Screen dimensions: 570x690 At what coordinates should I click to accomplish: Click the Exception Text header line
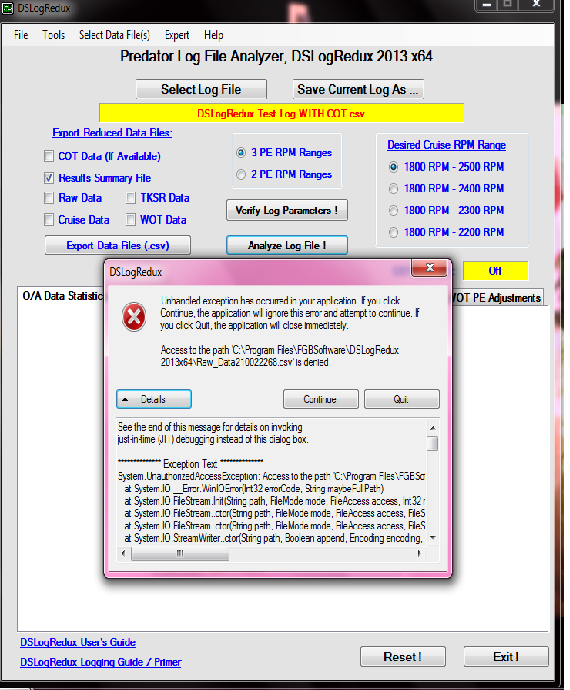191,464
